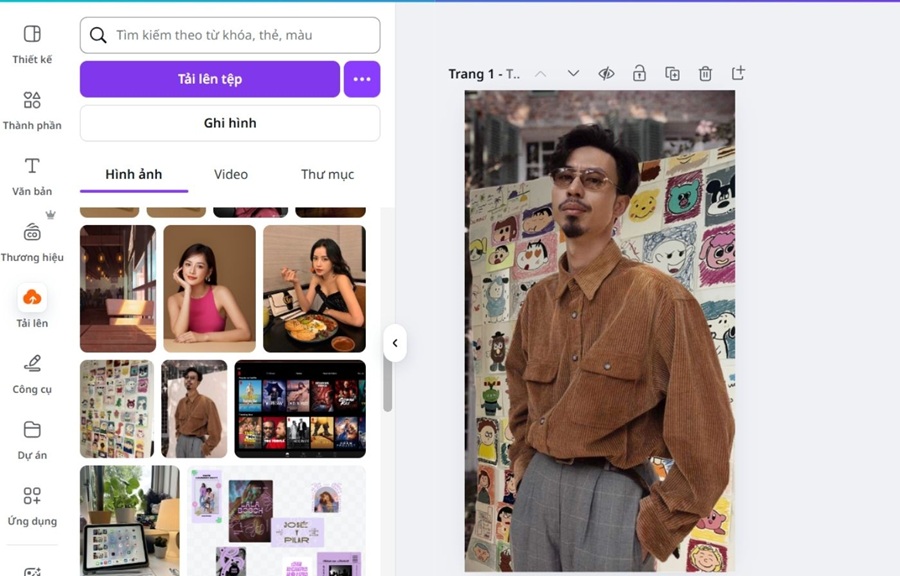Switch to the Thư mục tab
This screenshot has height=576, width=900.
(x=327, y=174)
